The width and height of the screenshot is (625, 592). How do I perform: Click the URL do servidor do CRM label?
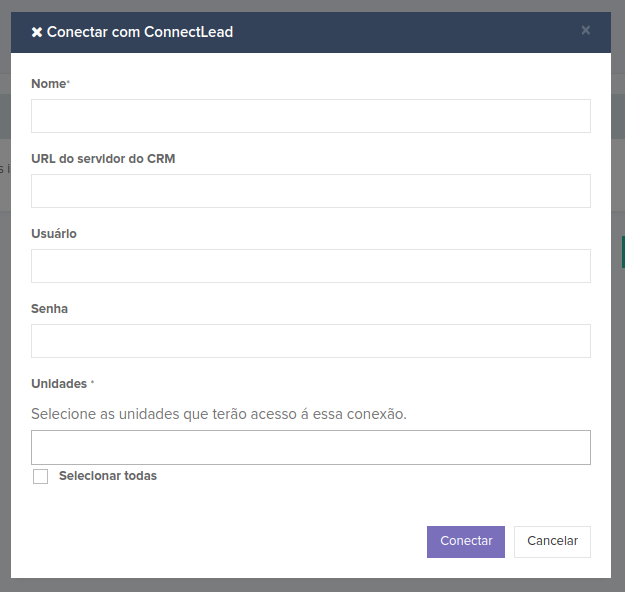[x=103, y=159]
